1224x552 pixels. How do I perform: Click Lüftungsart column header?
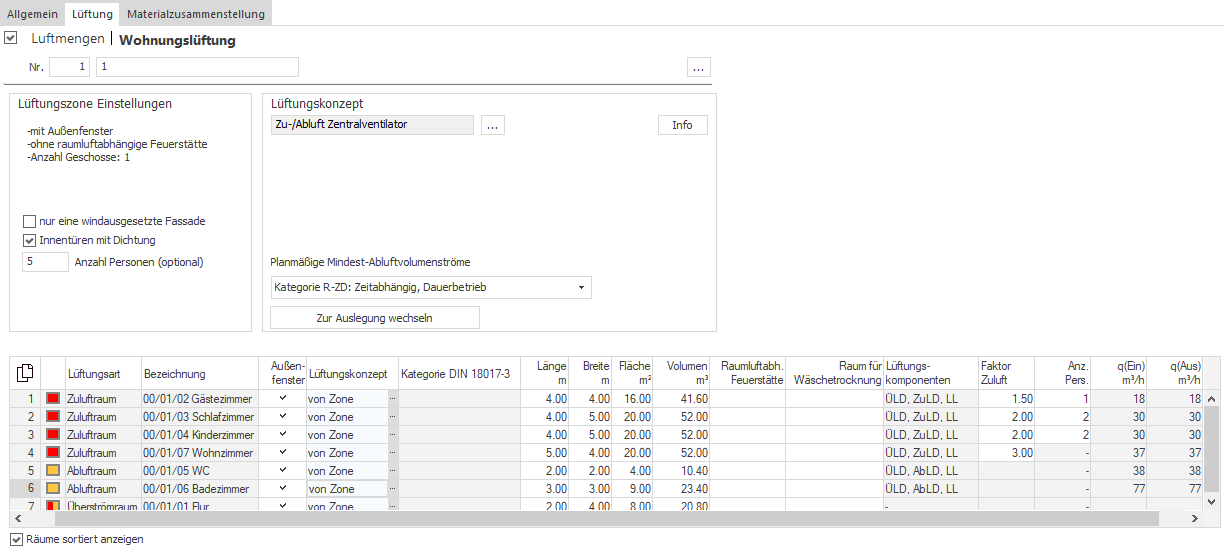click(x=103, y=373)
